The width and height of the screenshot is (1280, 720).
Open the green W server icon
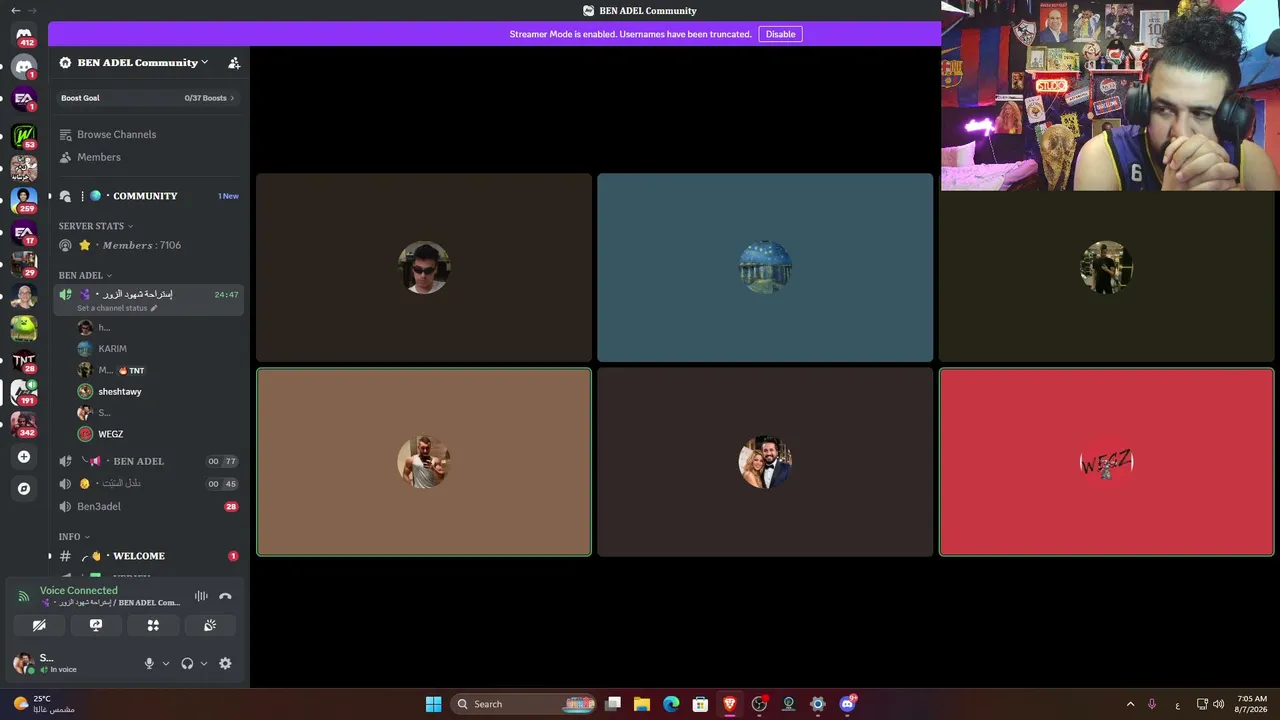coord(24,135)
